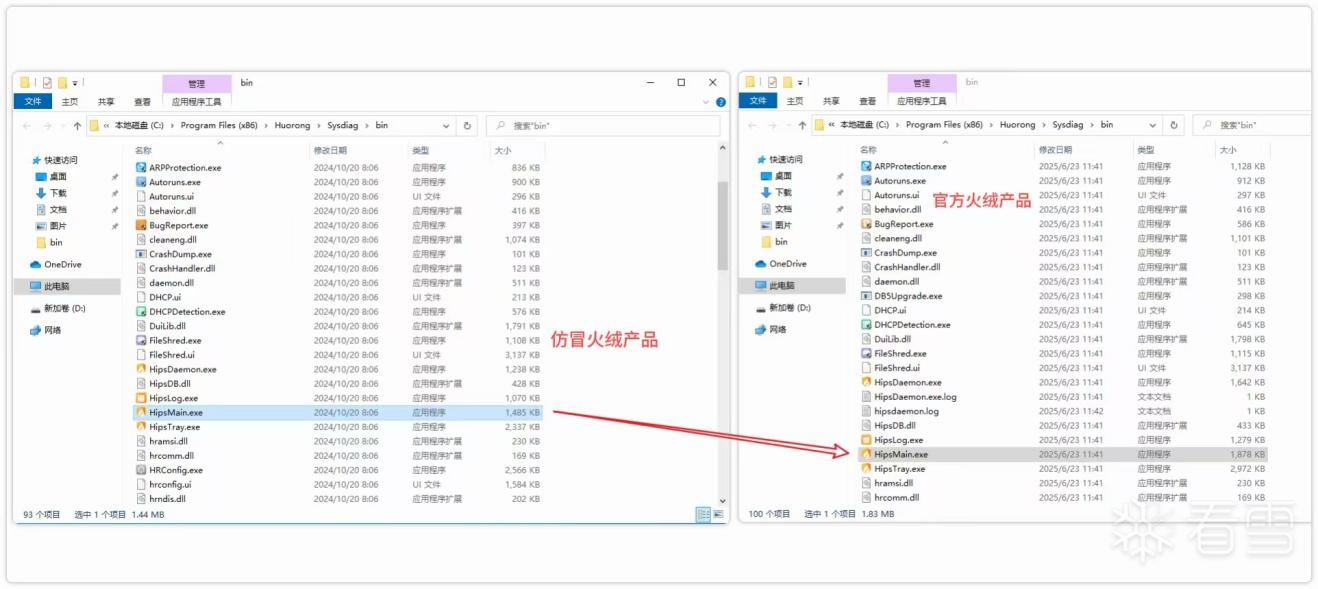Open address history dropdown in right window

point(1153,125)
